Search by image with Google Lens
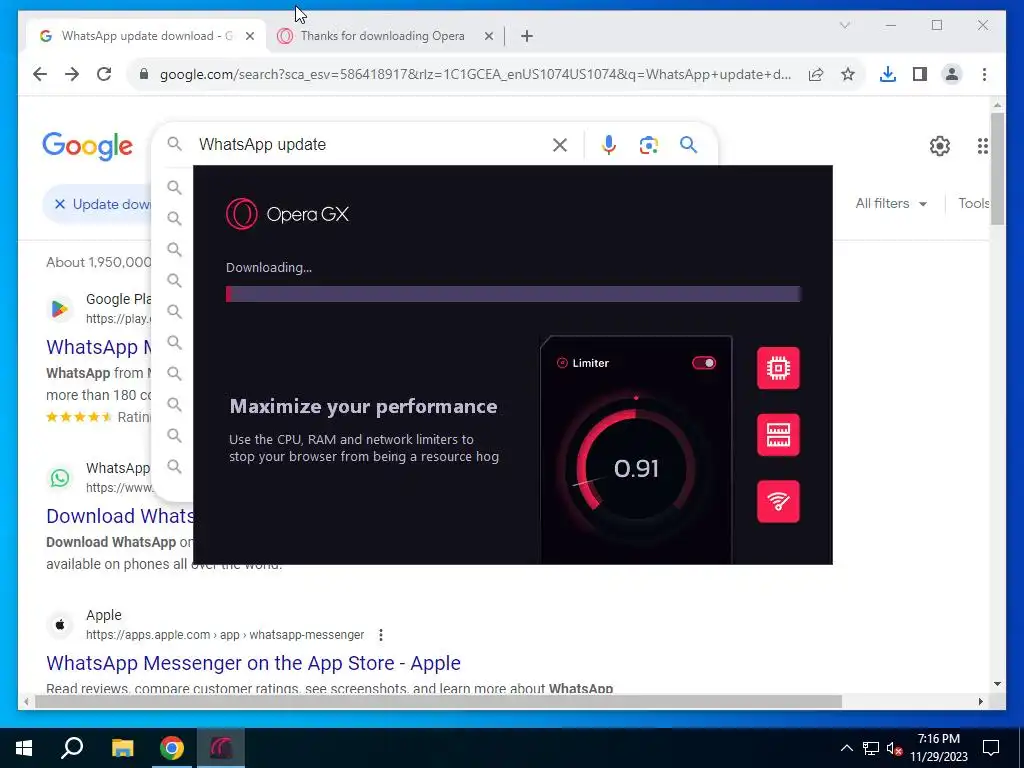The image size is (1024, 768). pyautogui.click(x=648, y=145)
